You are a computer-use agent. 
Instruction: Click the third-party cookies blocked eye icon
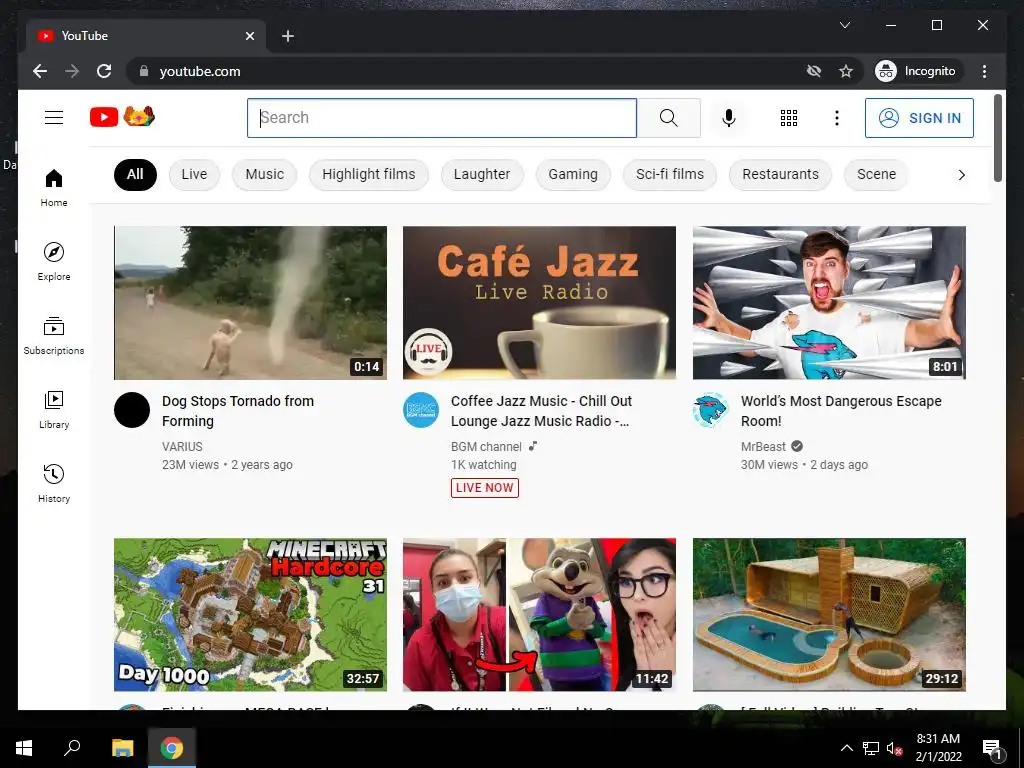tap(814, 71)
